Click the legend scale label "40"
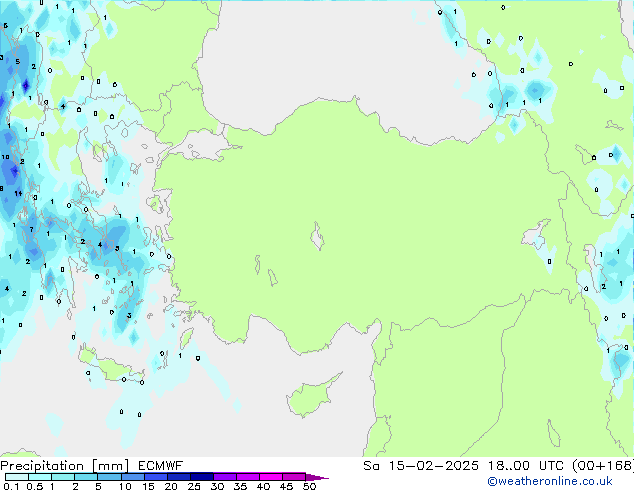Image resolution: width=634 pixels, height=490 pixels. click(x=263, y=486)
